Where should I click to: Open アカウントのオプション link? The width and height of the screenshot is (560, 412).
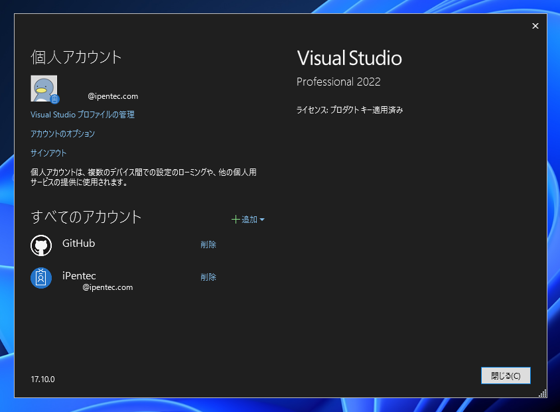tap(62, 134)
